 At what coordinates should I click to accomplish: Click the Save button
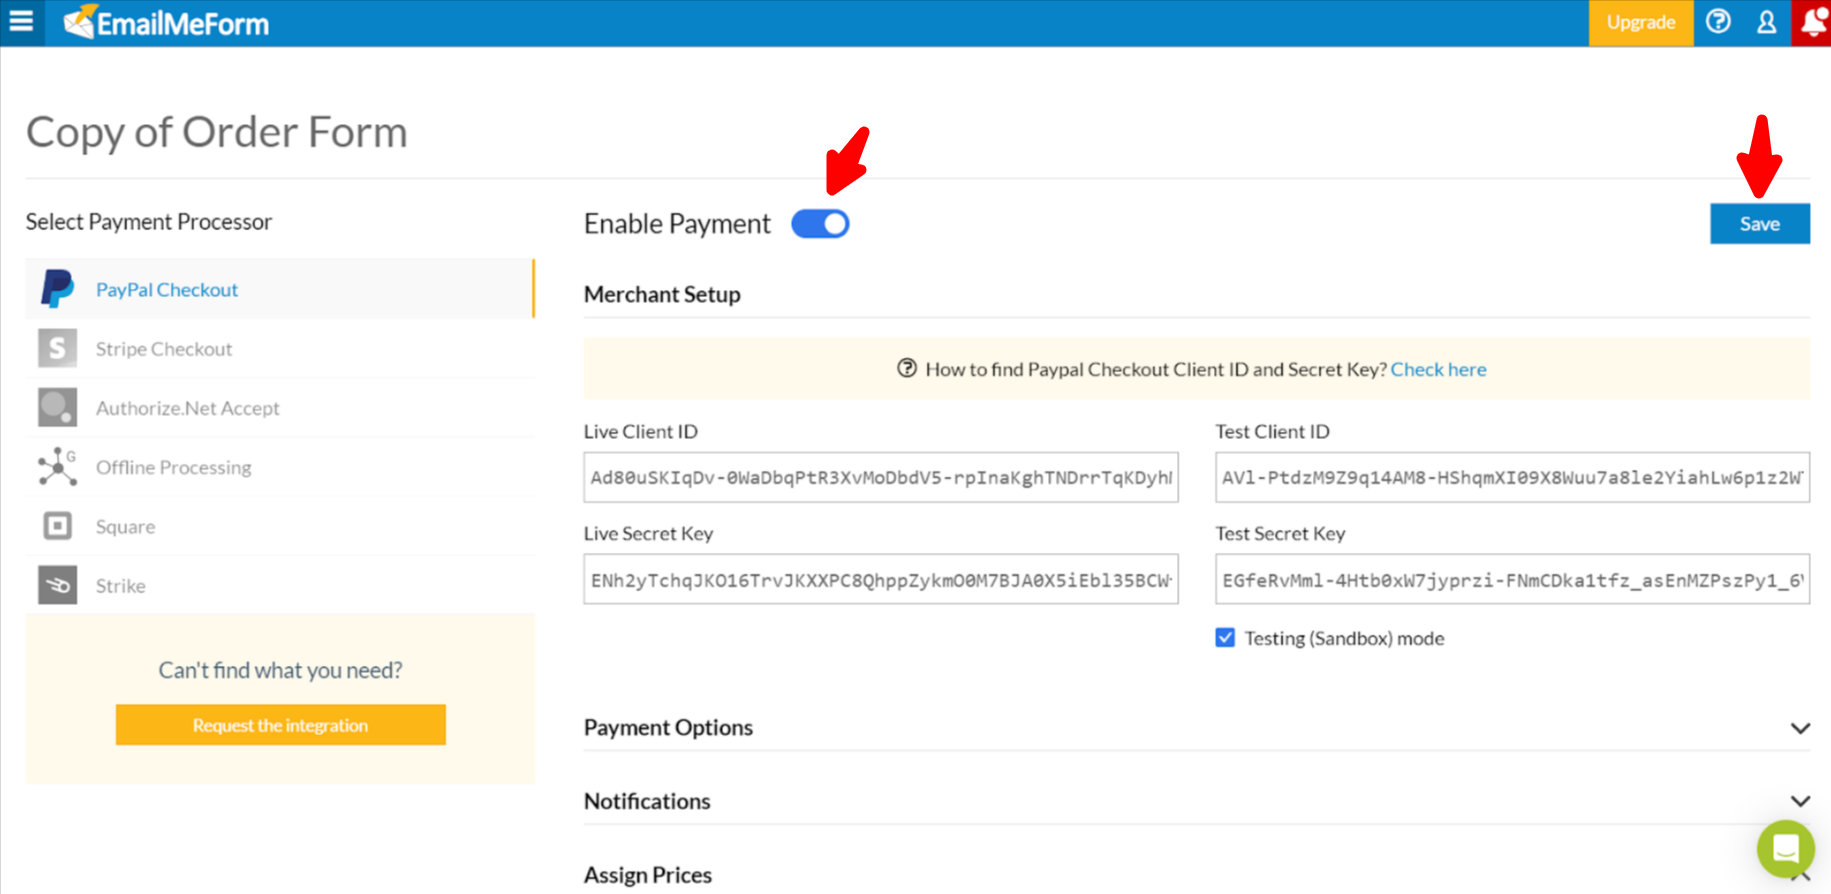pos(1759,224)
